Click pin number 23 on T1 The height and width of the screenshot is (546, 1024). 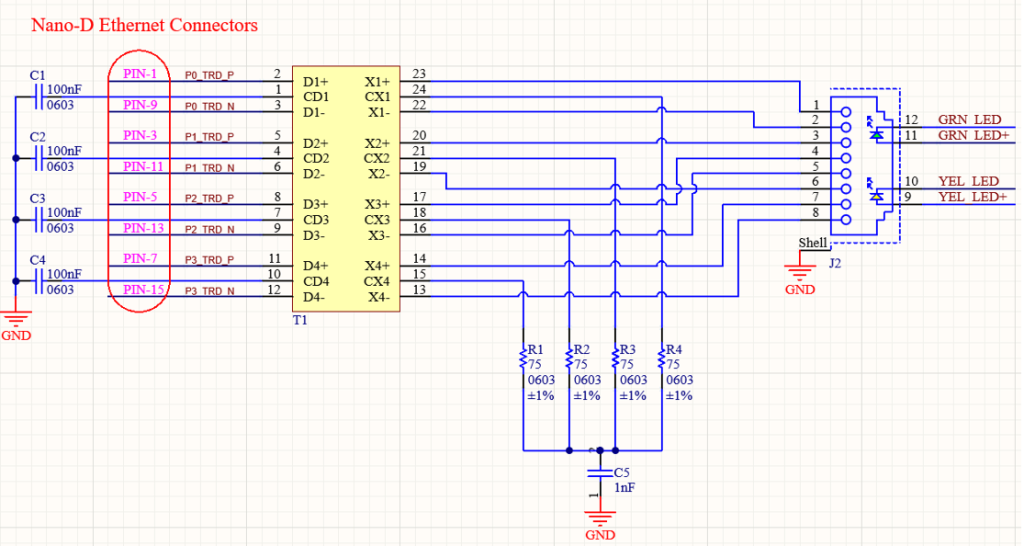[419, 74]
